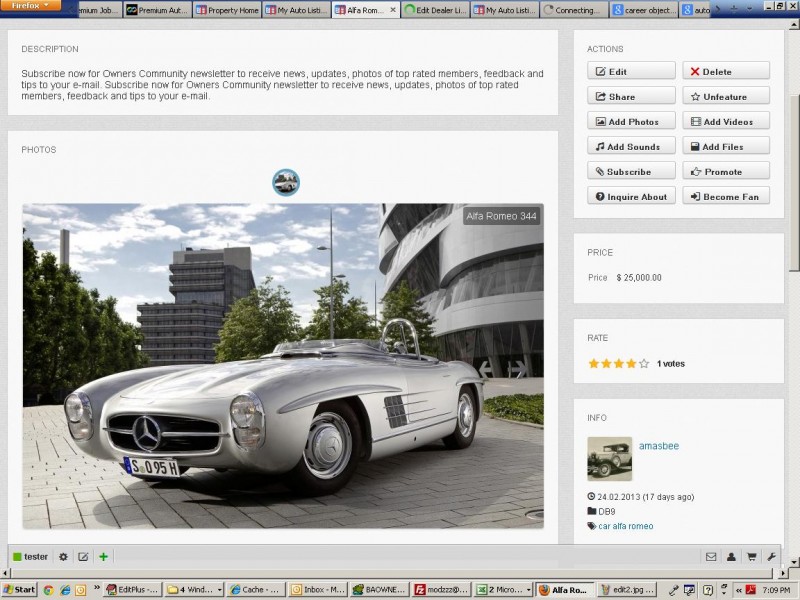
Task: Rate listing three stars
Action: (619, 363)
